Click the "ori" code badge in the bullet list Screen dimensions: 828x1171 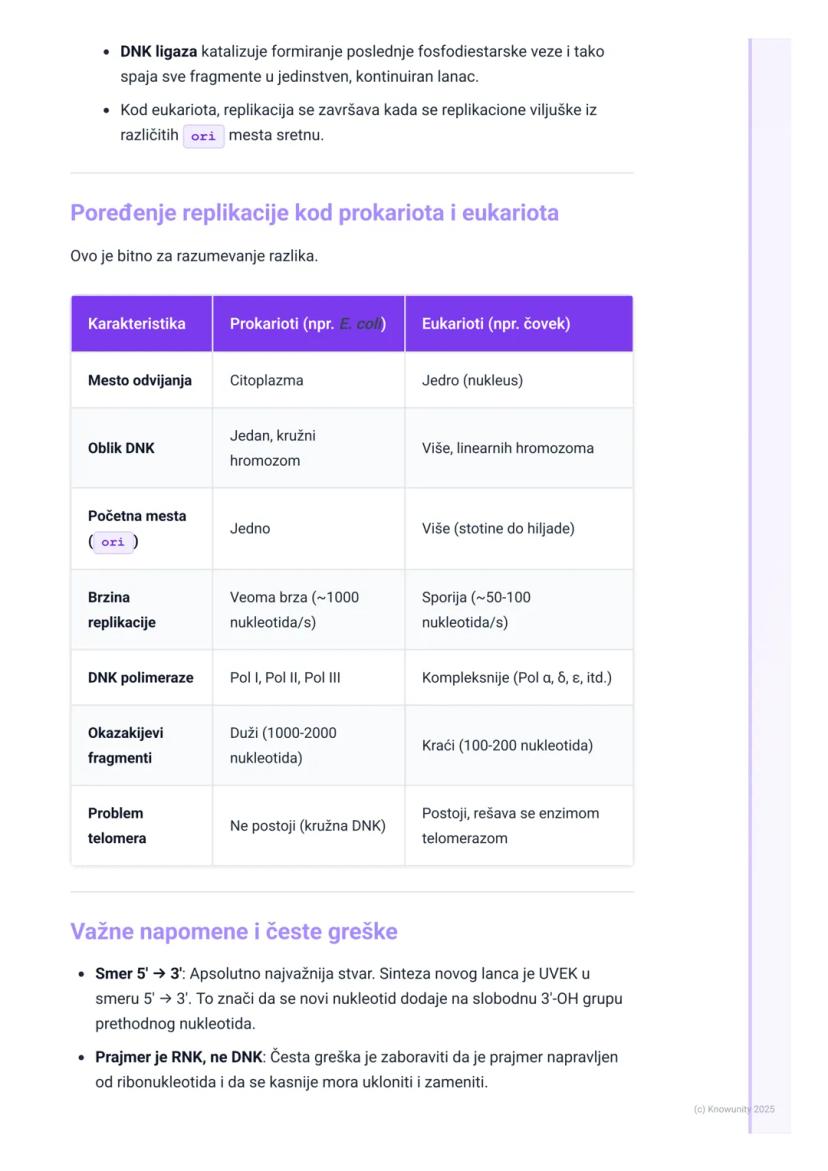[x=203, y=136]
